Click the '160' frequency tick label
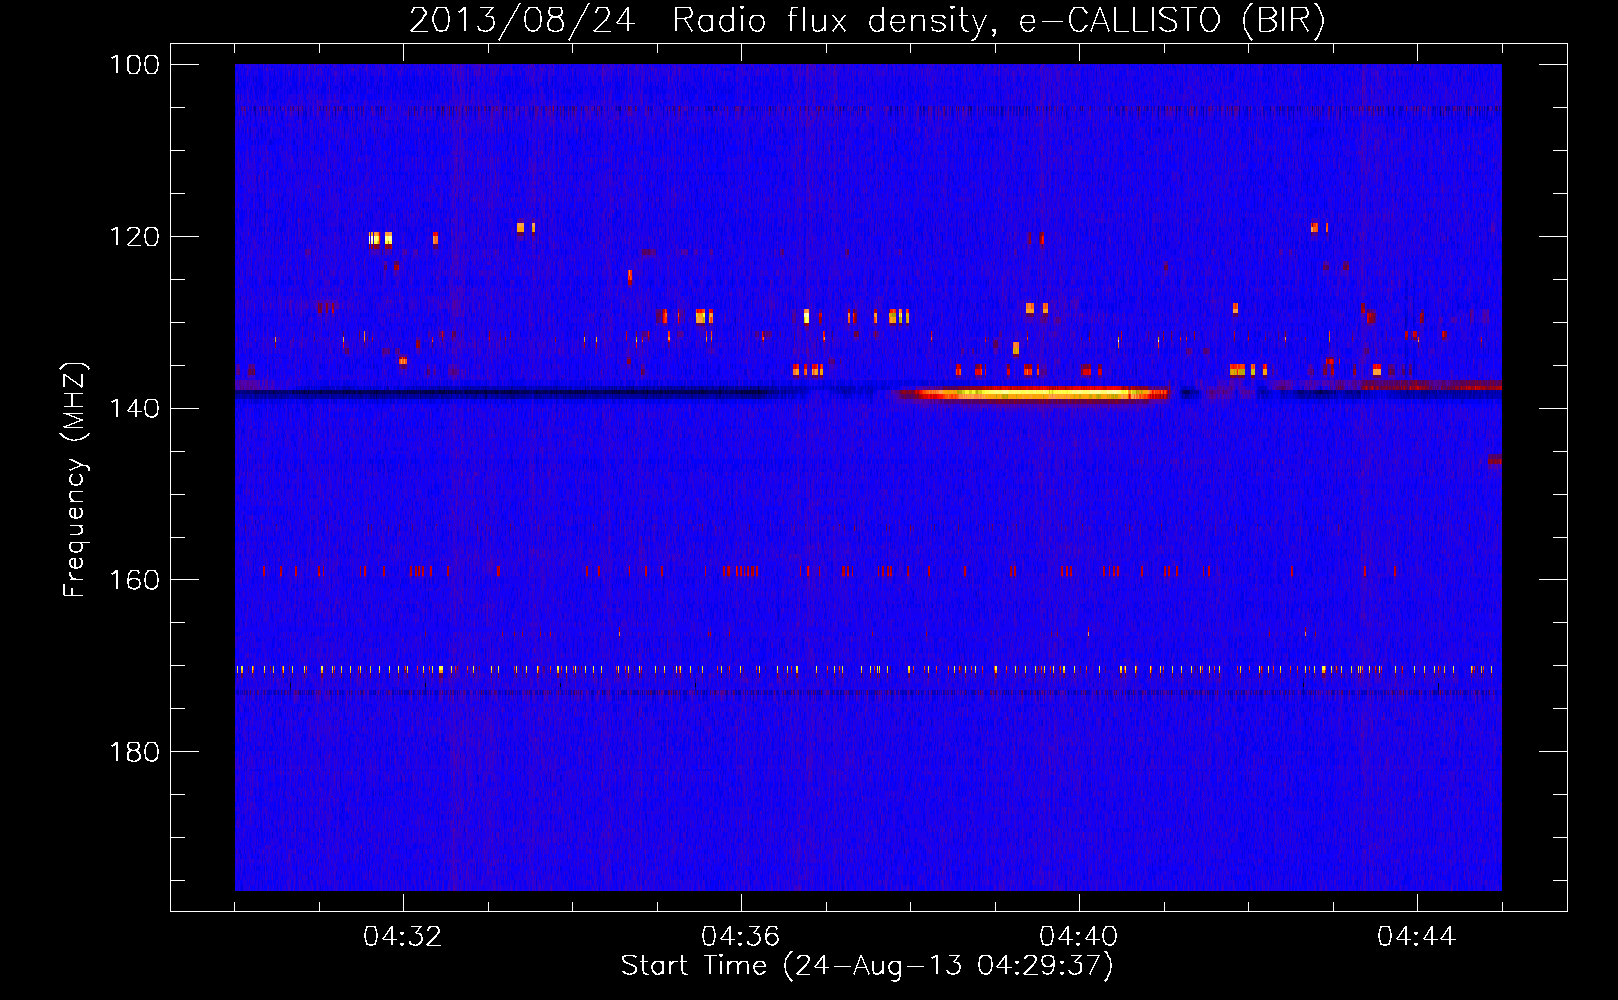The image size is (1618, 1000). click(134, 580)
